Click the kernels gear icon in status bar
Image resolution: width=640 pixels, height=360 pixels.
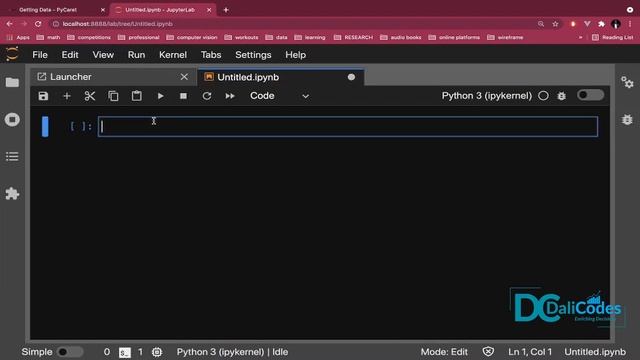point(157,352)
